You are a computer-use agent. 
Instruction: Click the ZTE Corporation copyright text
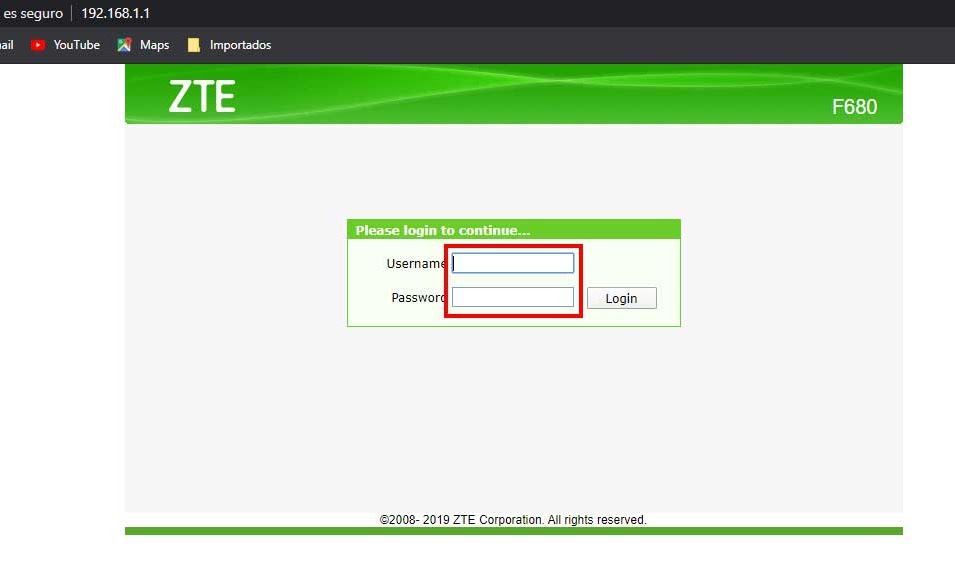click(513, 520)
